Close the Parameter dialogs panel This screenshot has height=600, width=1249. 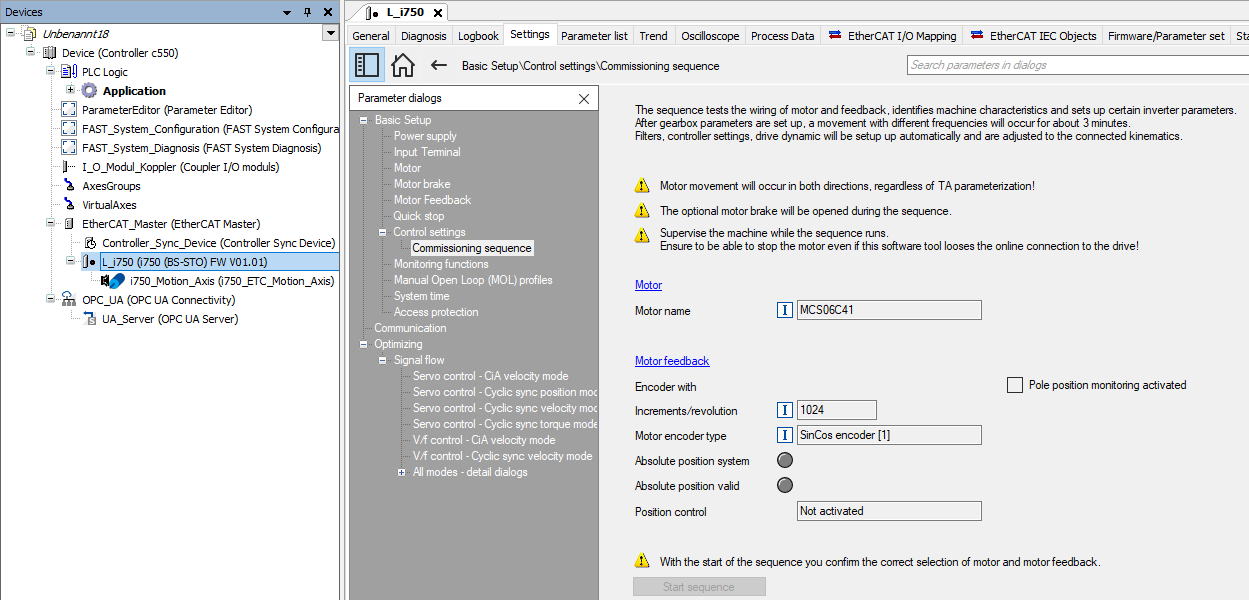[x=584, y=98]
